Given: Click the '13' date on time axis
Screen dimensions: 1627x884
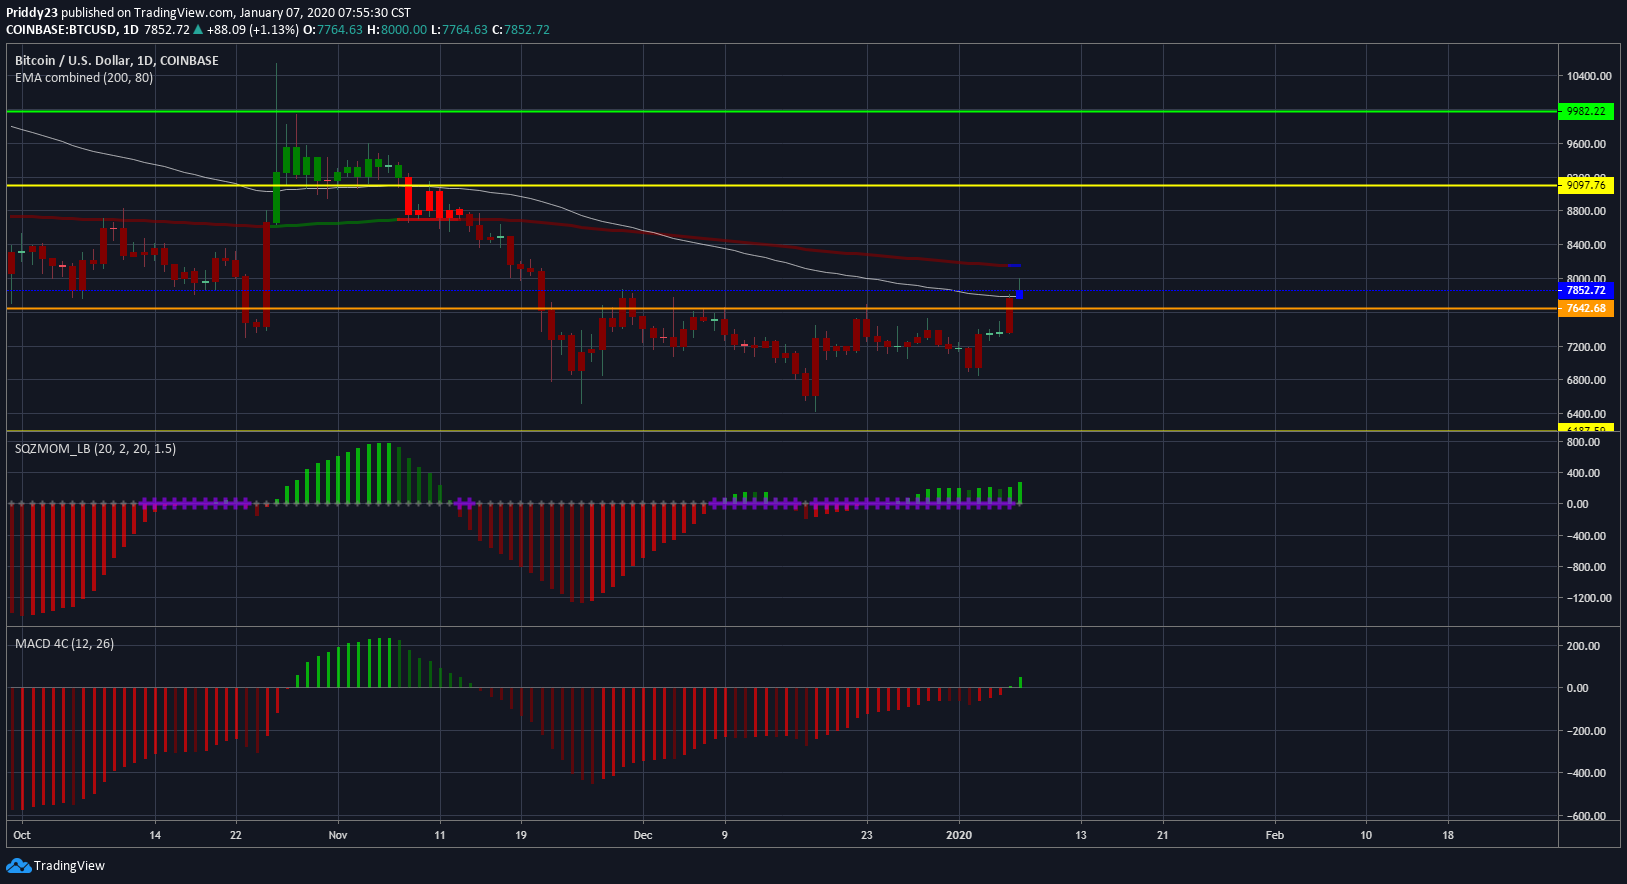Looking at the screenshot, I should coord(1081,835).
